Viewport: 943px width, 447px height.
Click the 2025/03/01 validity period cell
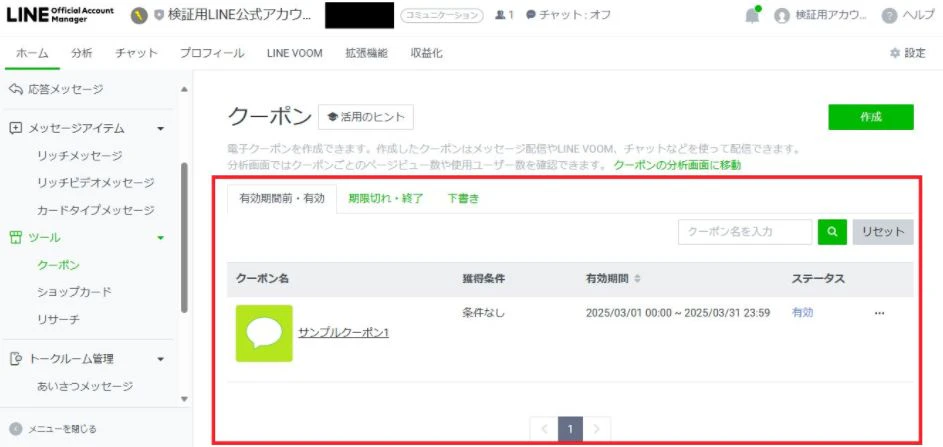click(678, 313)
